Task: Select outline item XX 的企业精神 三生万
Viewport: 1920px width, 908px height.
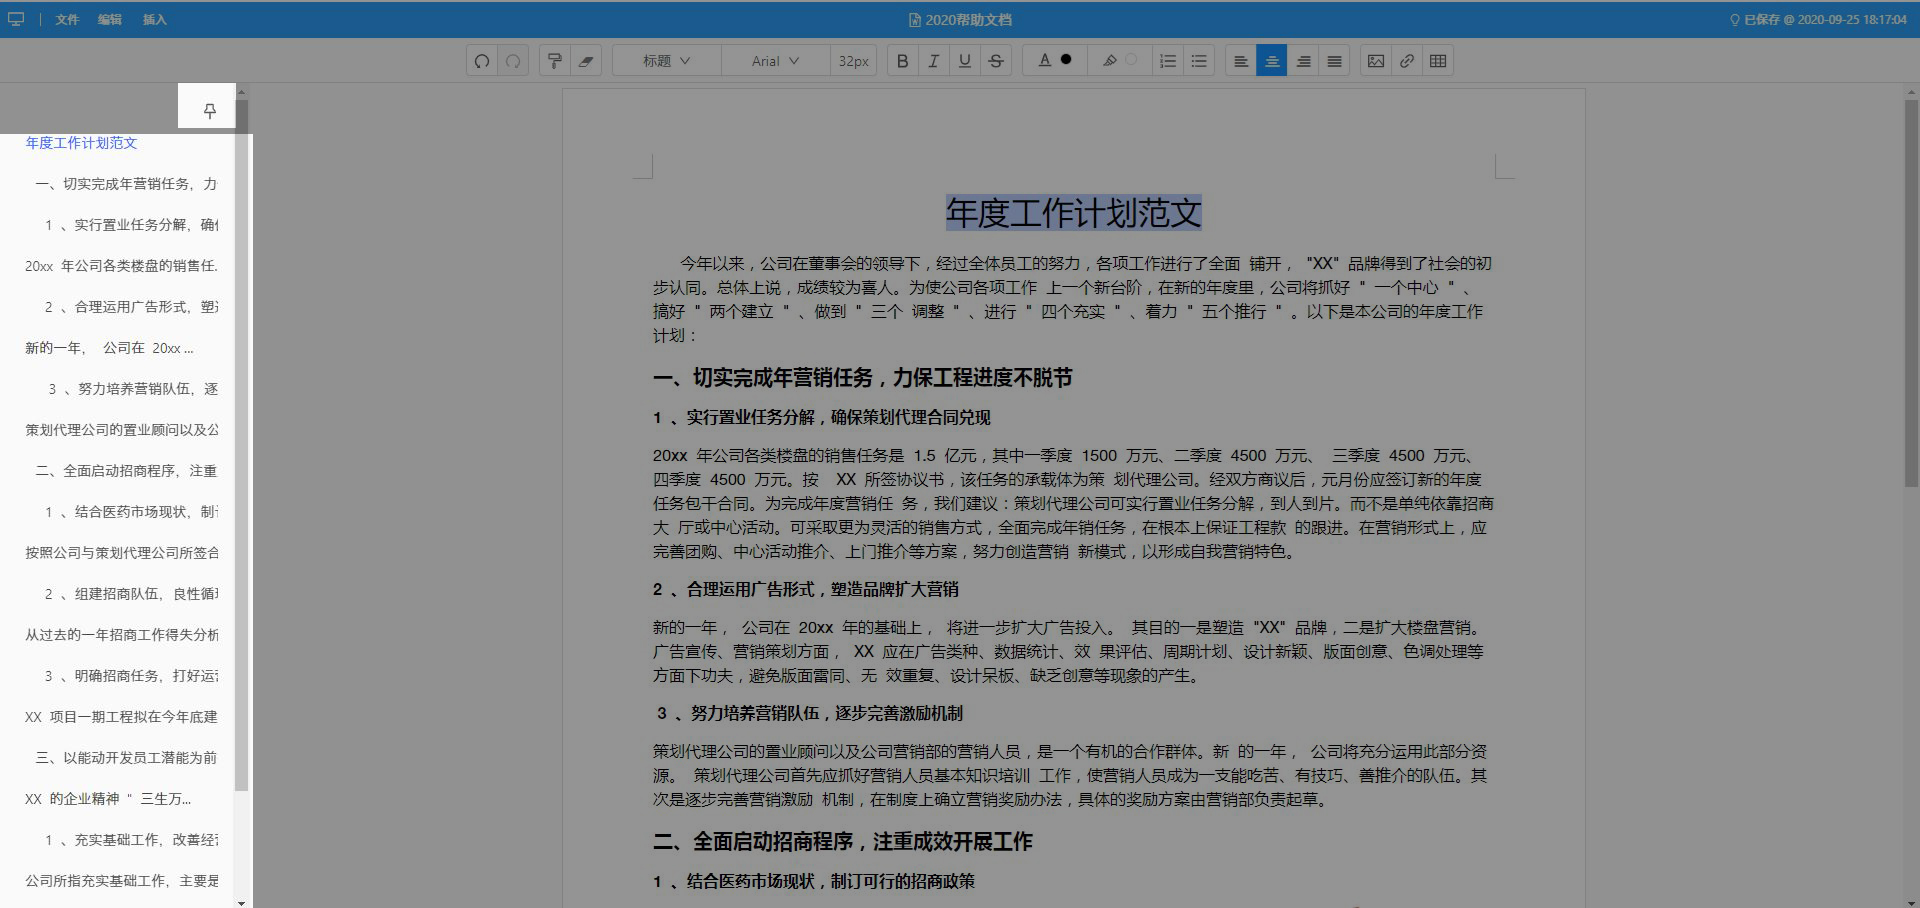Action: 109,799
